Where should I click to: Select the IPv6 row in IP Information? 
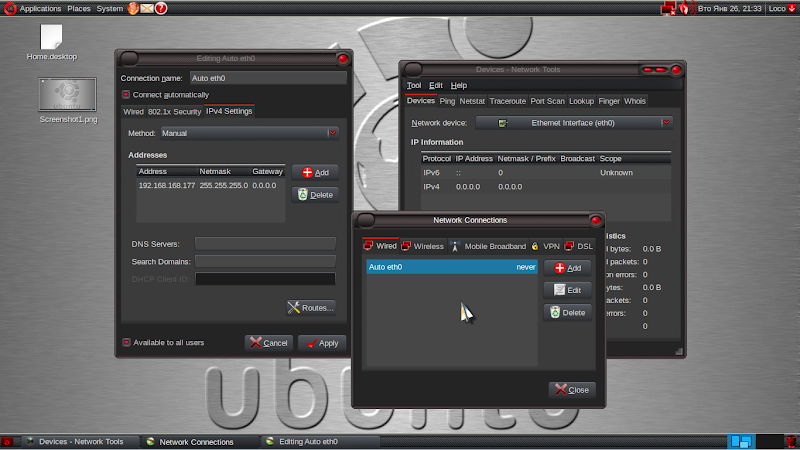pos(546,172)
